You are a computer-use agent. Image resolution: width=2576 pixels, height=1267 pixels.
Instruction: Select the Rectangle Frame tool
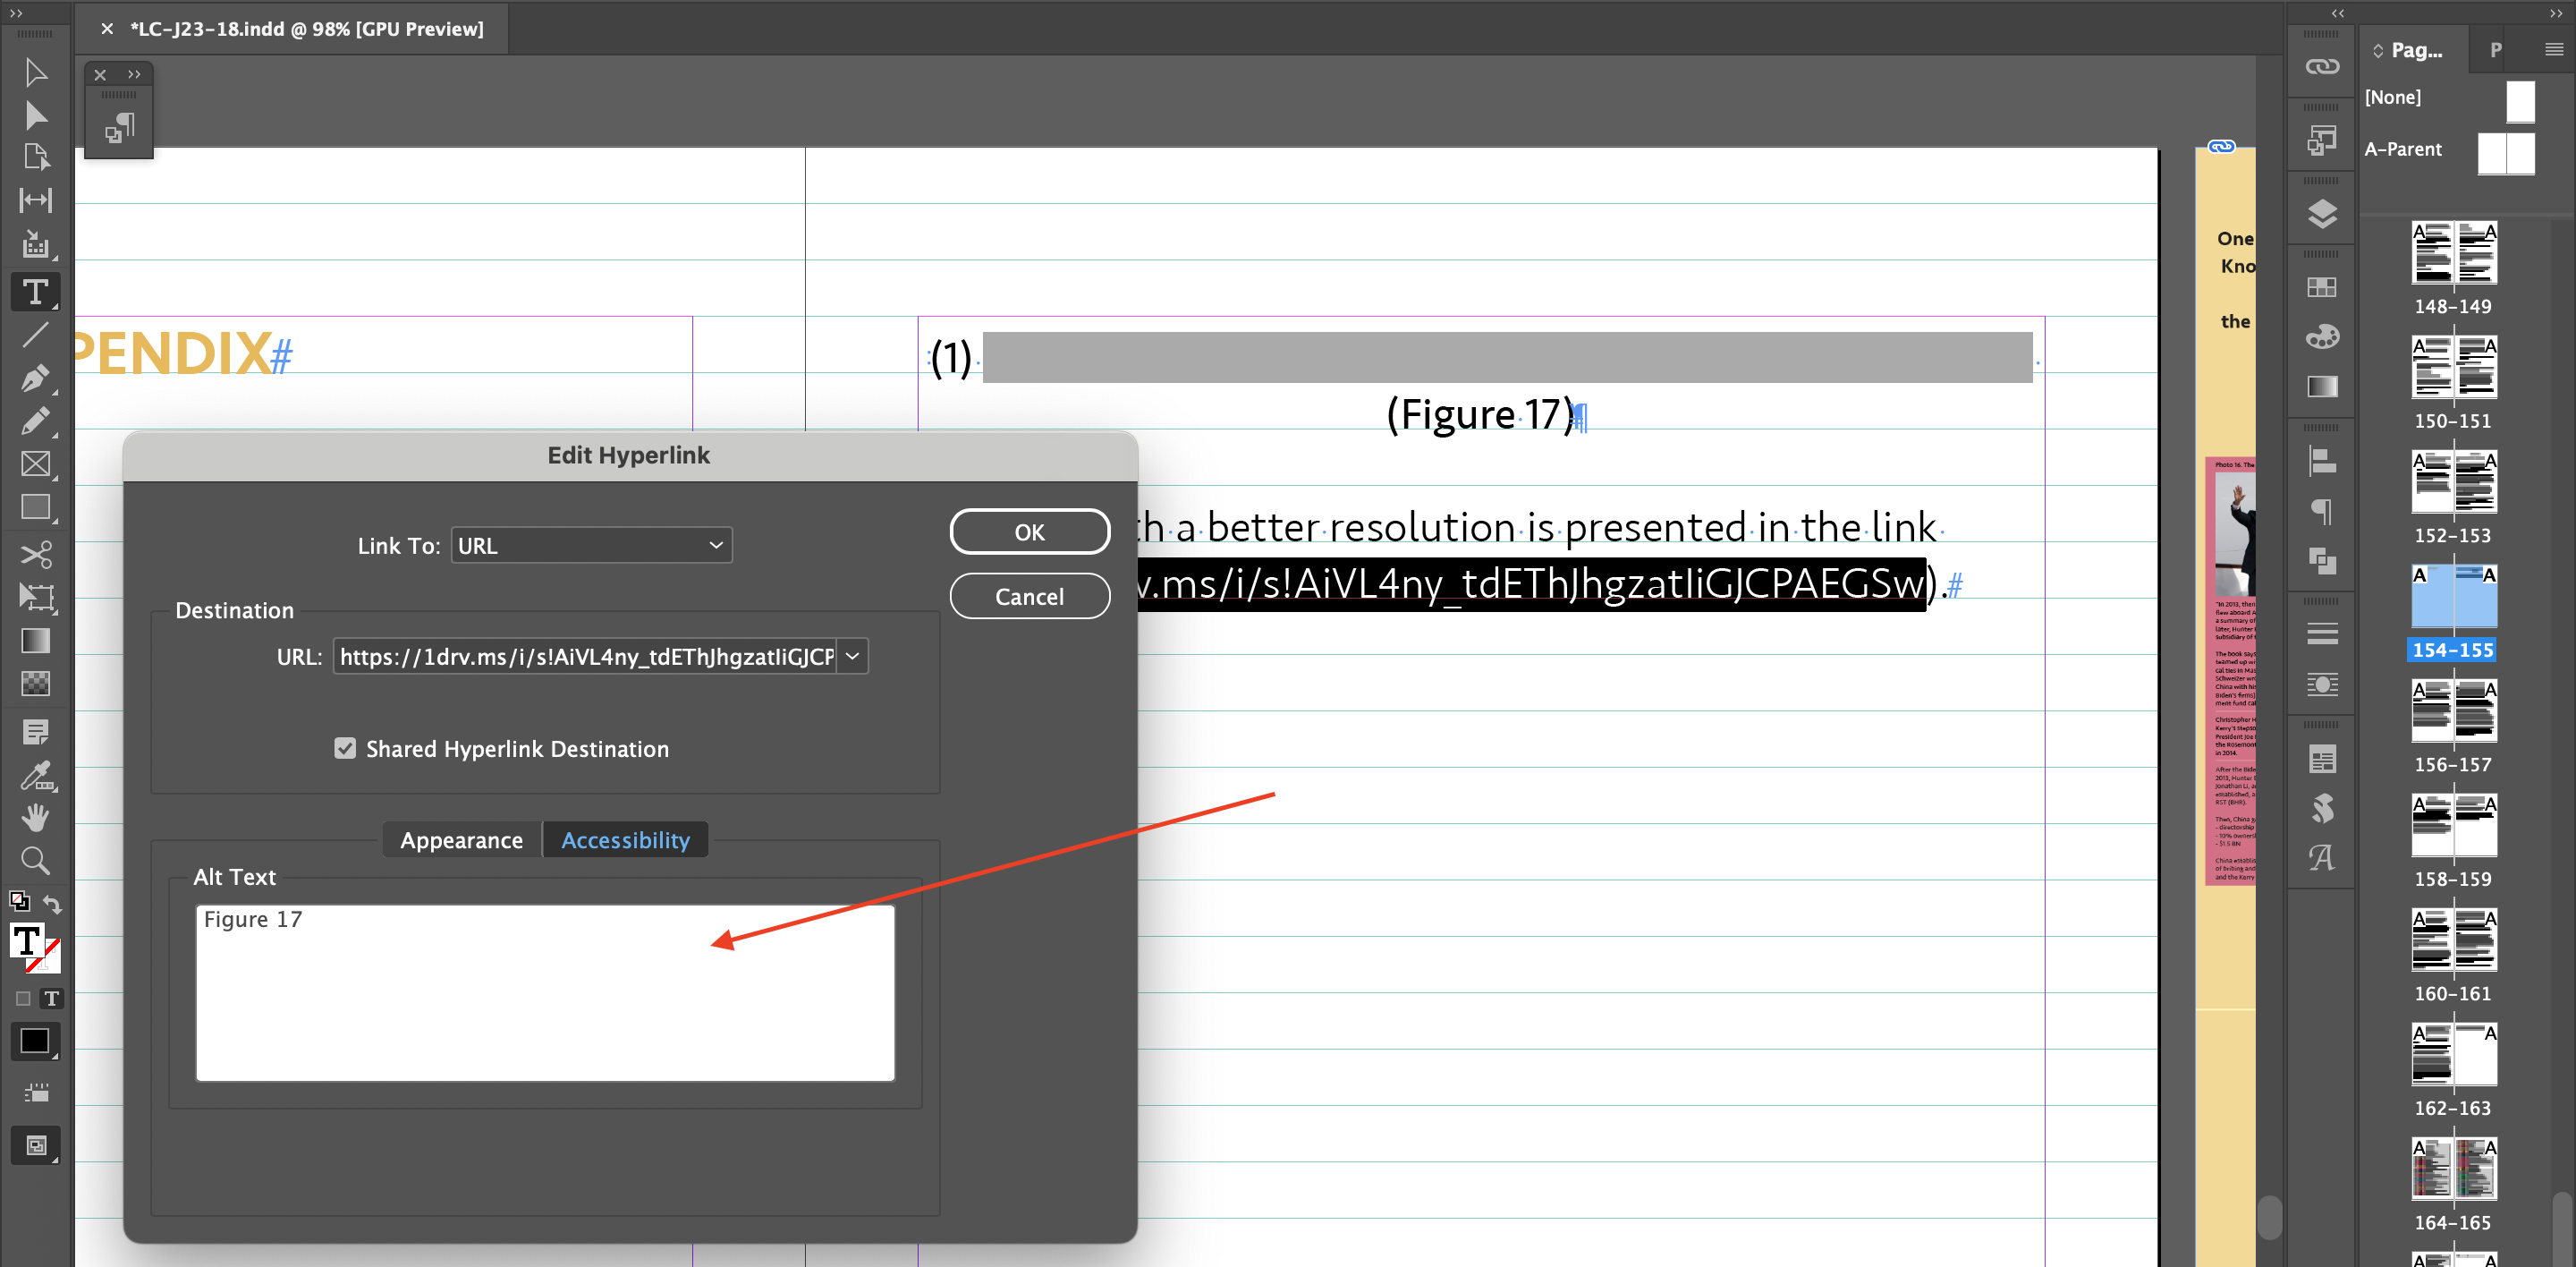36,464
